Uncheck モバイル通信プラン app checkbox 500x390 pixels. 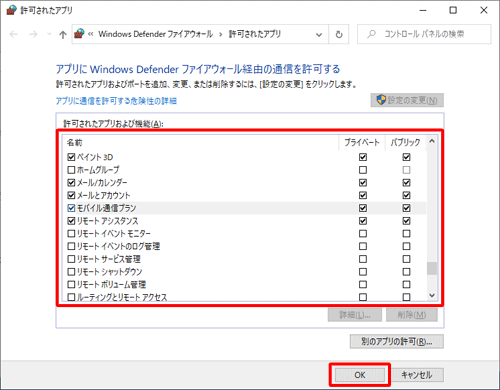tap(71, 208)
